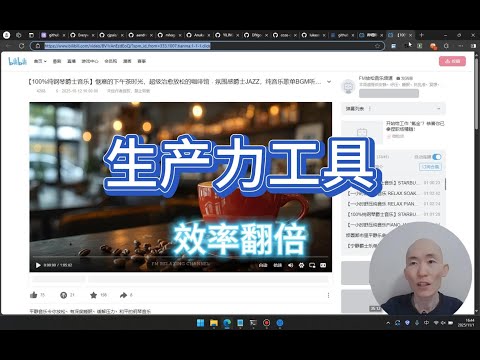Click the grey follow button under the uploader name
This screenshot has height=360, width=480.
(389, 93)
